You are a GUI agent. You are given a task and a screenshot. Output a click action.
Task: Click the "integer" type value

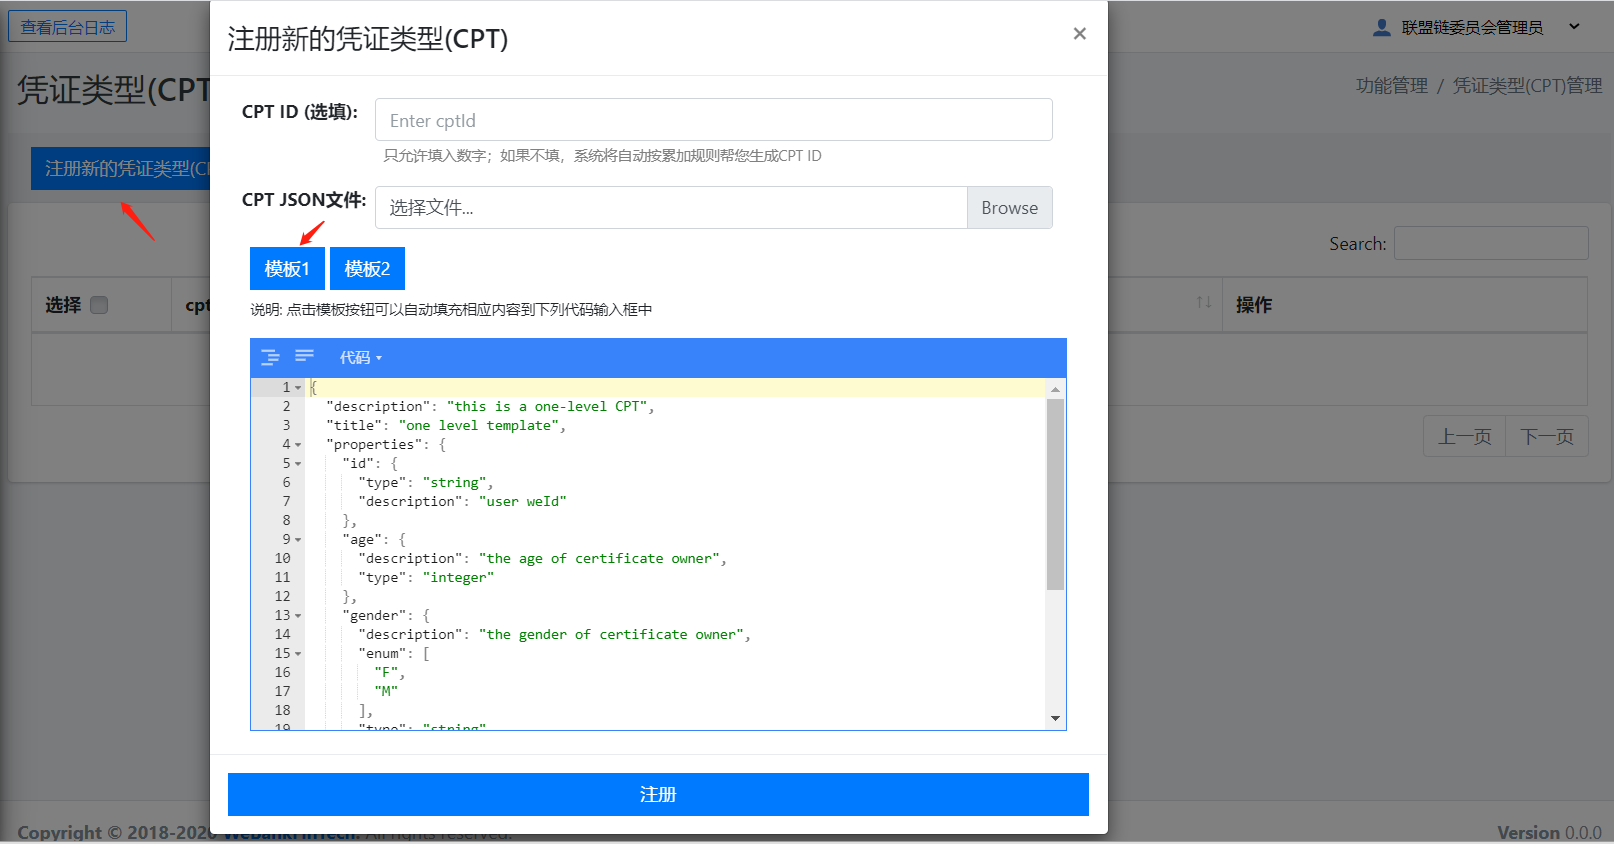[x=458, y=578]
